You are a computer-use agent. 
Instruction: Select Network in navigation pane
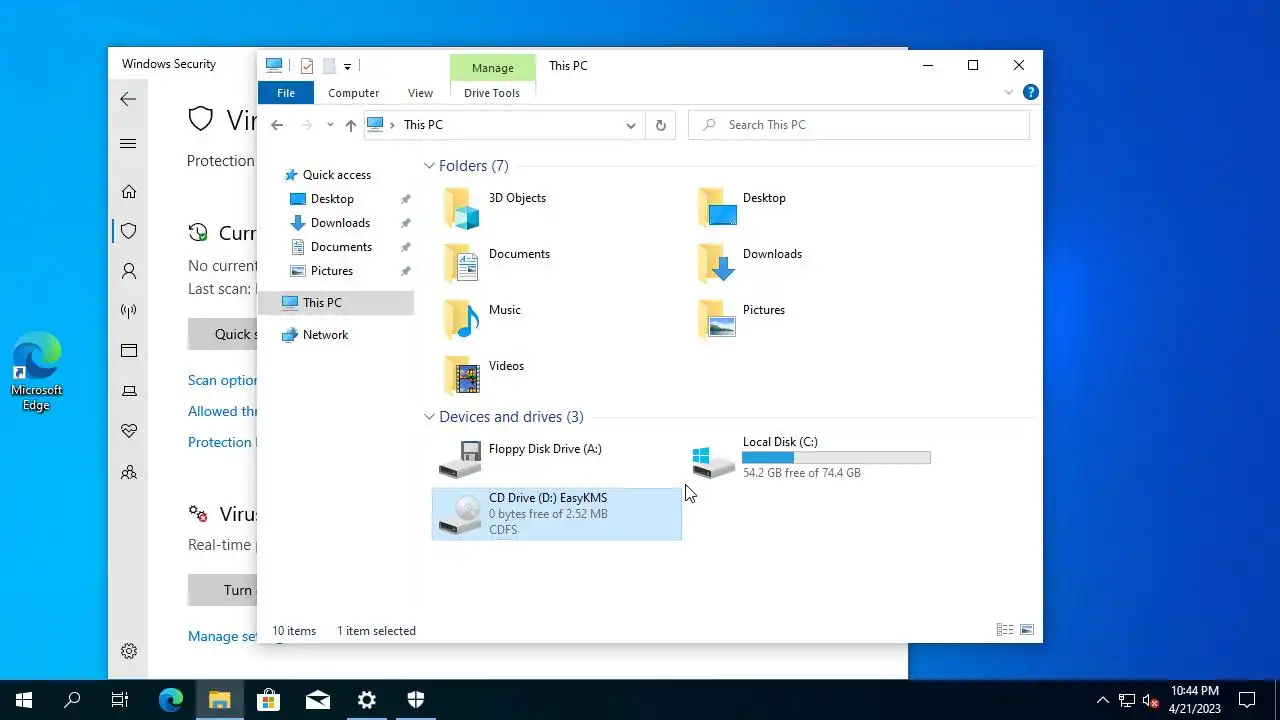tap(315, 335)
